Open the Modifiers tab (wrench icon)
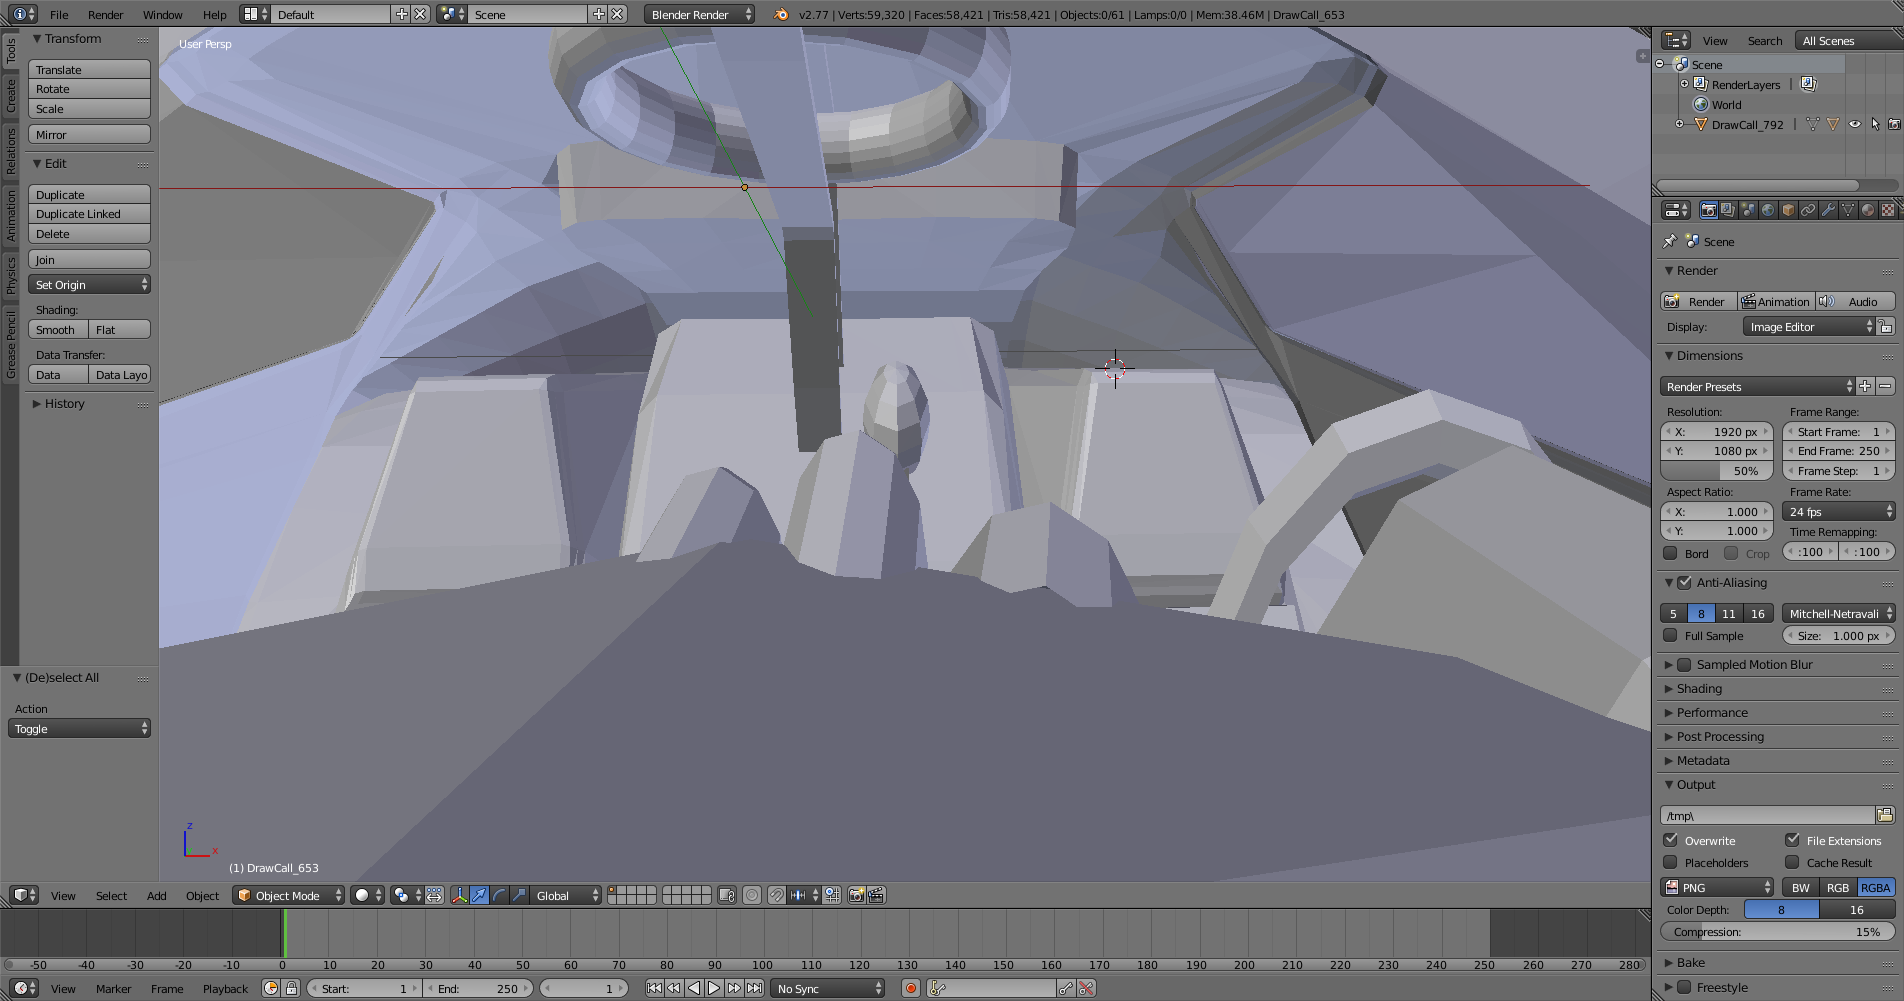1904x1001 pixels. point(1828,210)
